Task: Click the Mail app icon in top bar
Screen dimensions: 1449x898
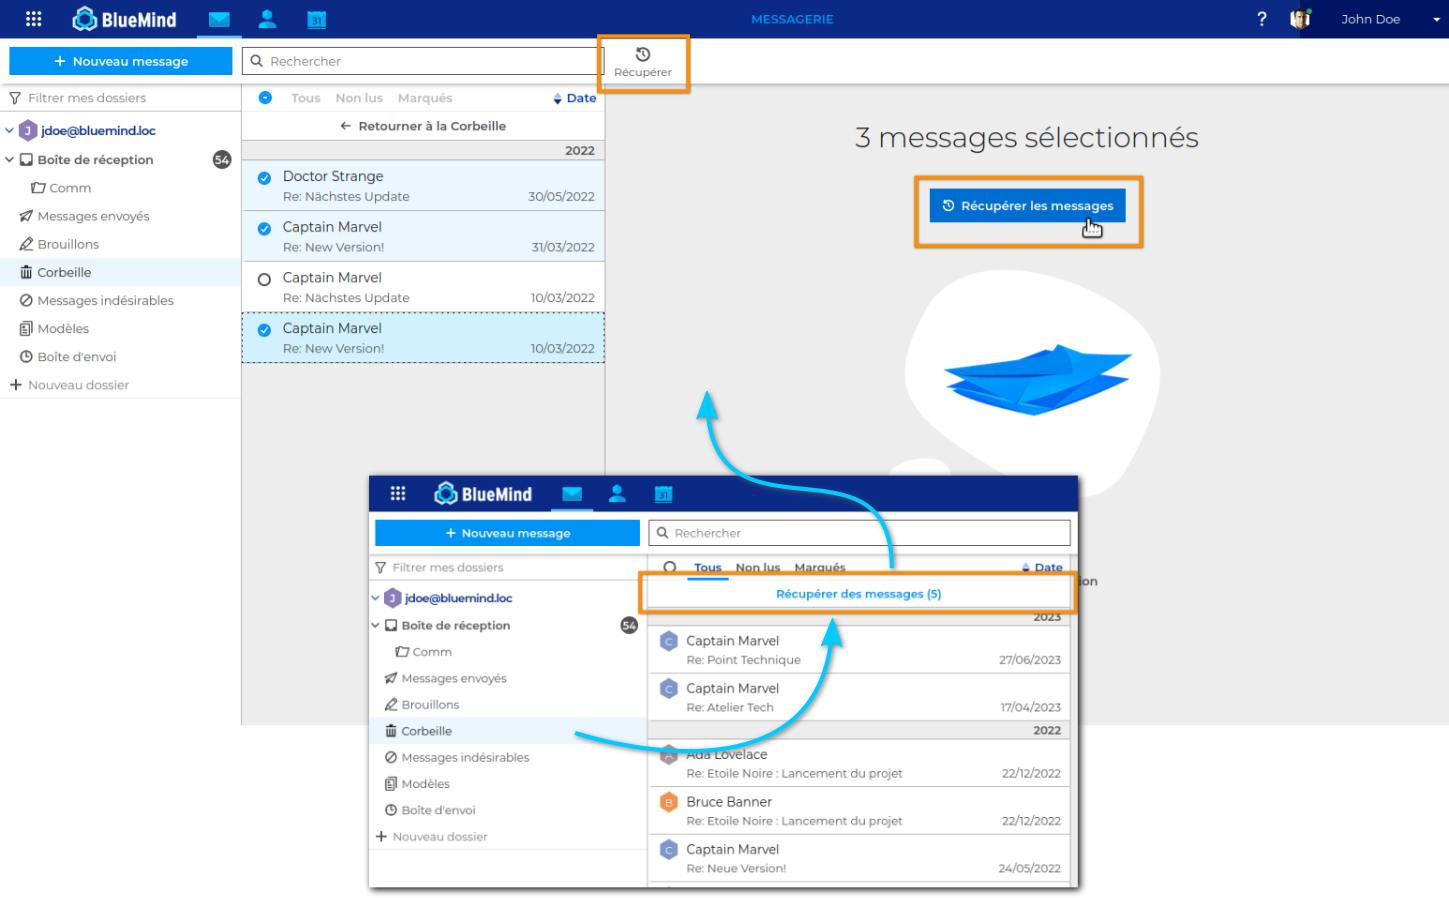Action: pyautogui.click(x=219, y=19)
